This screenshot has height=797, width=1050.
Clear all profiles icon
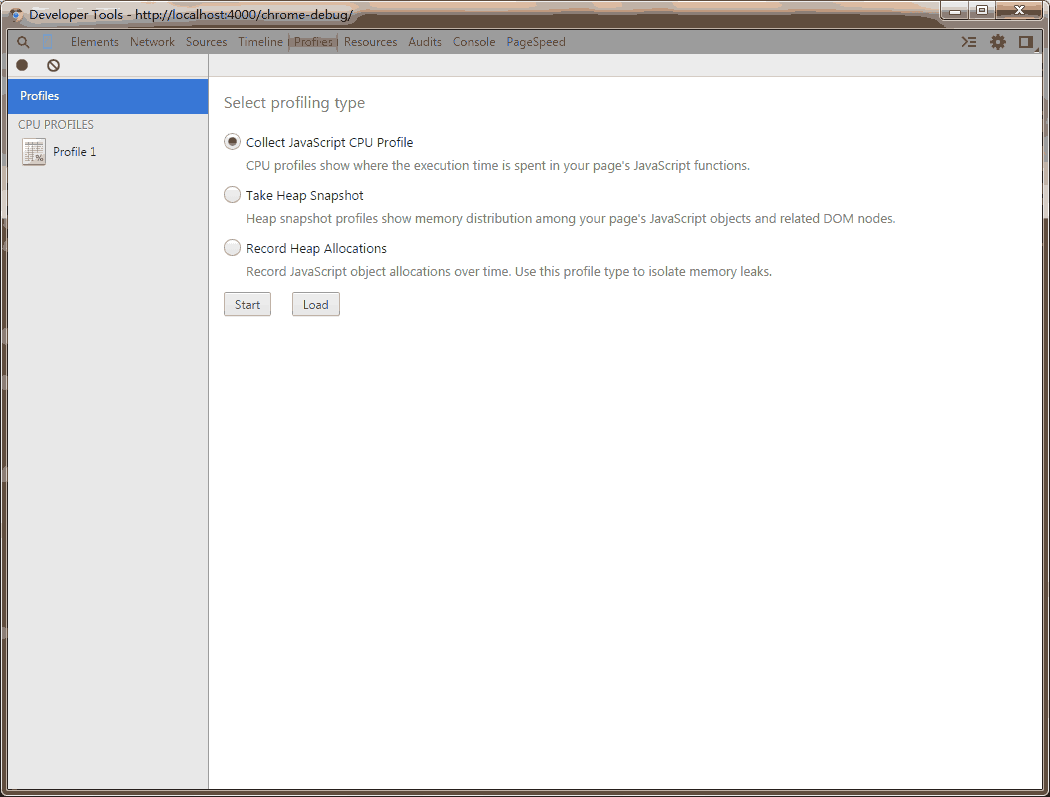54,65
